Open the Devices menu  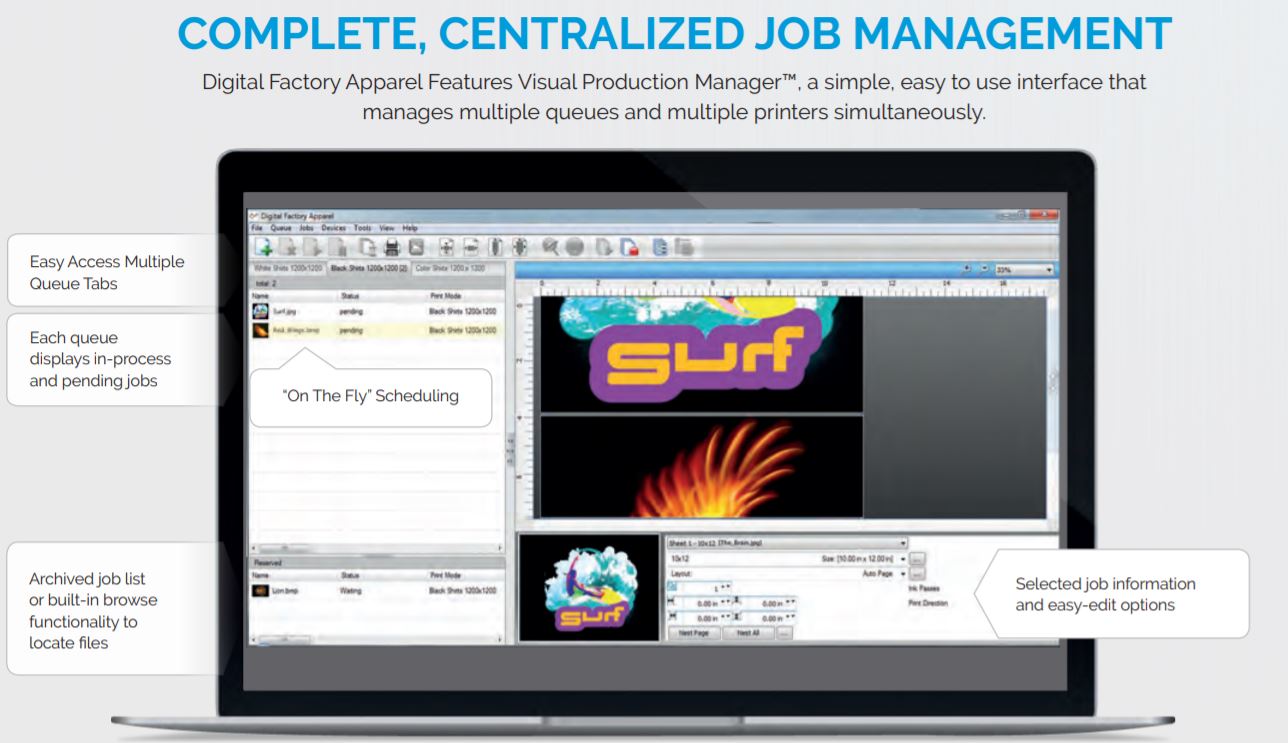(x=333, y=228)
